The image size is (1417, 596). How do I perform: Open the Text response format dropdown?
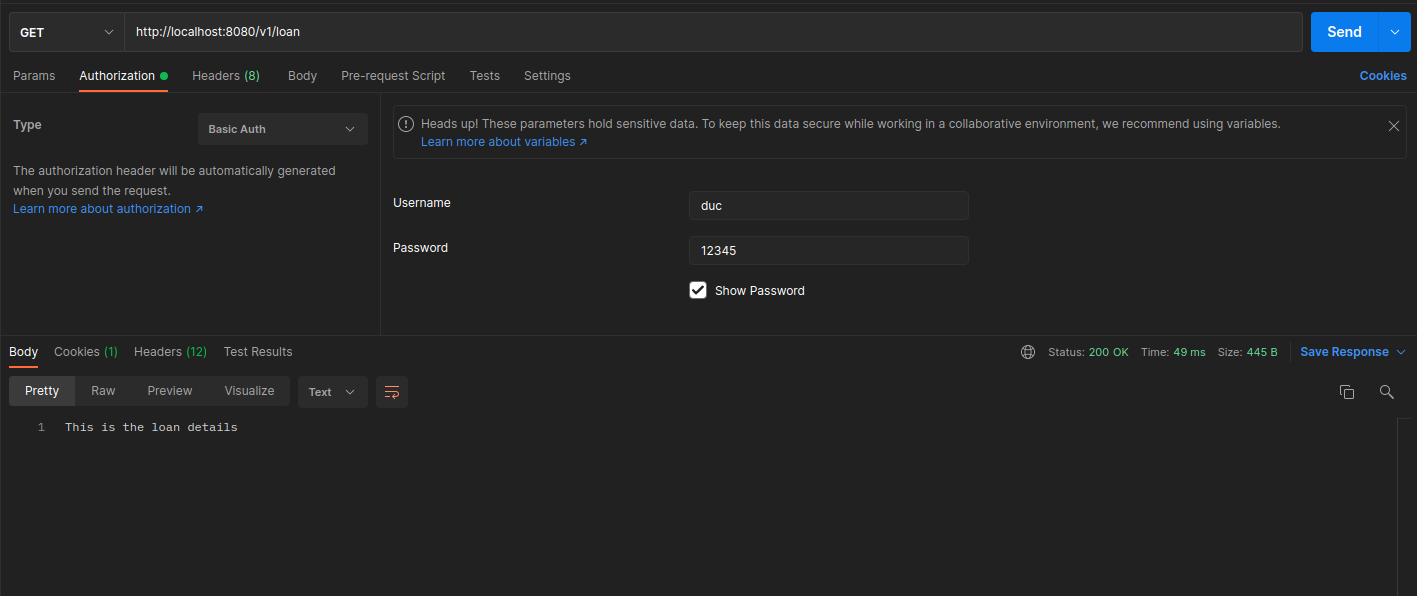tap(332, 392)
